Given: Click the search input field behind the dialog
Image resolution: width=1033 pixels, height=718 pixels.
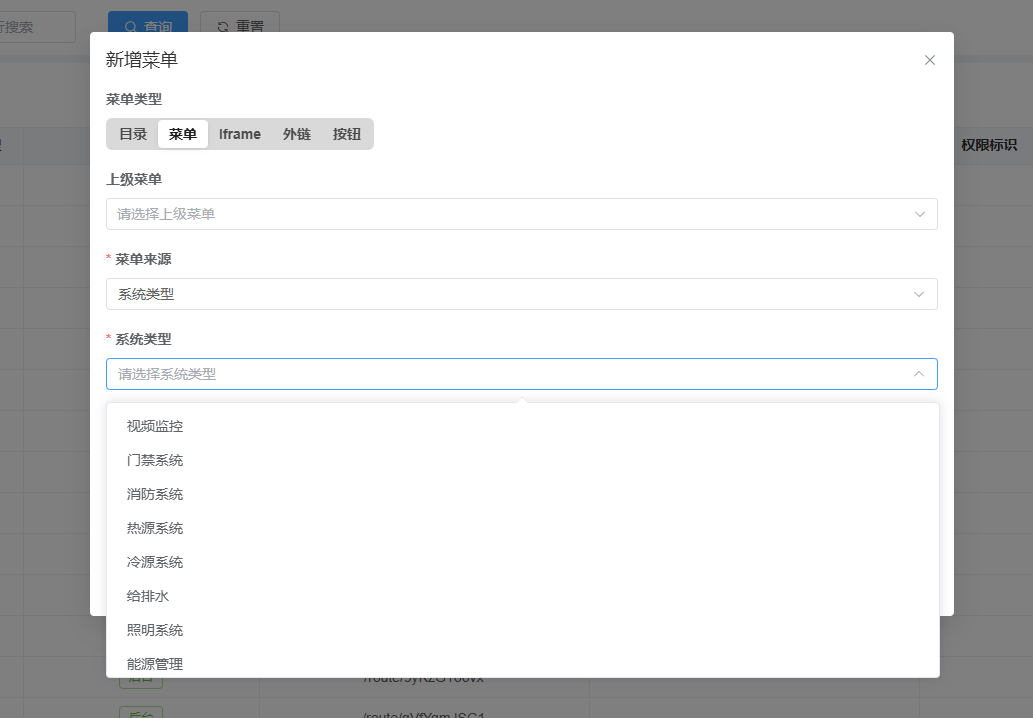Looking at the screenshot, I should [x=36, y=27].
